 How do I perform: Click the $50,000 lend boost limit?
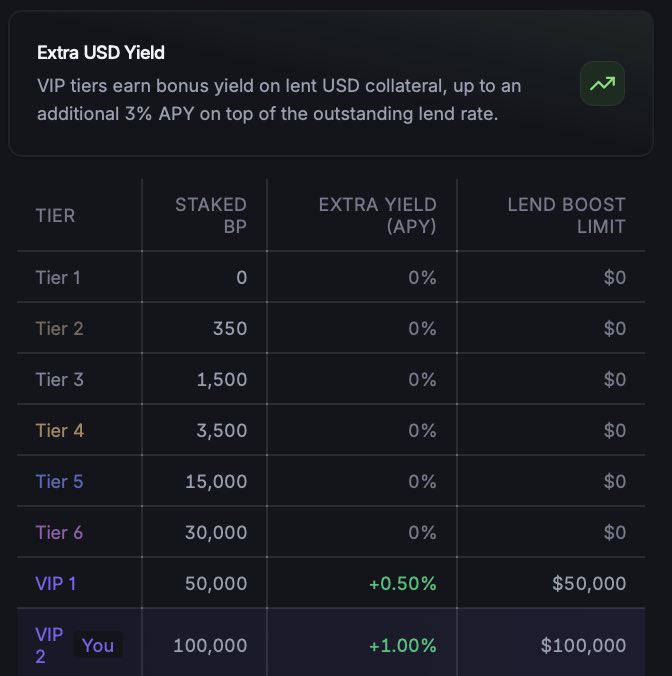pyautogui.click(x=592, y=583)
